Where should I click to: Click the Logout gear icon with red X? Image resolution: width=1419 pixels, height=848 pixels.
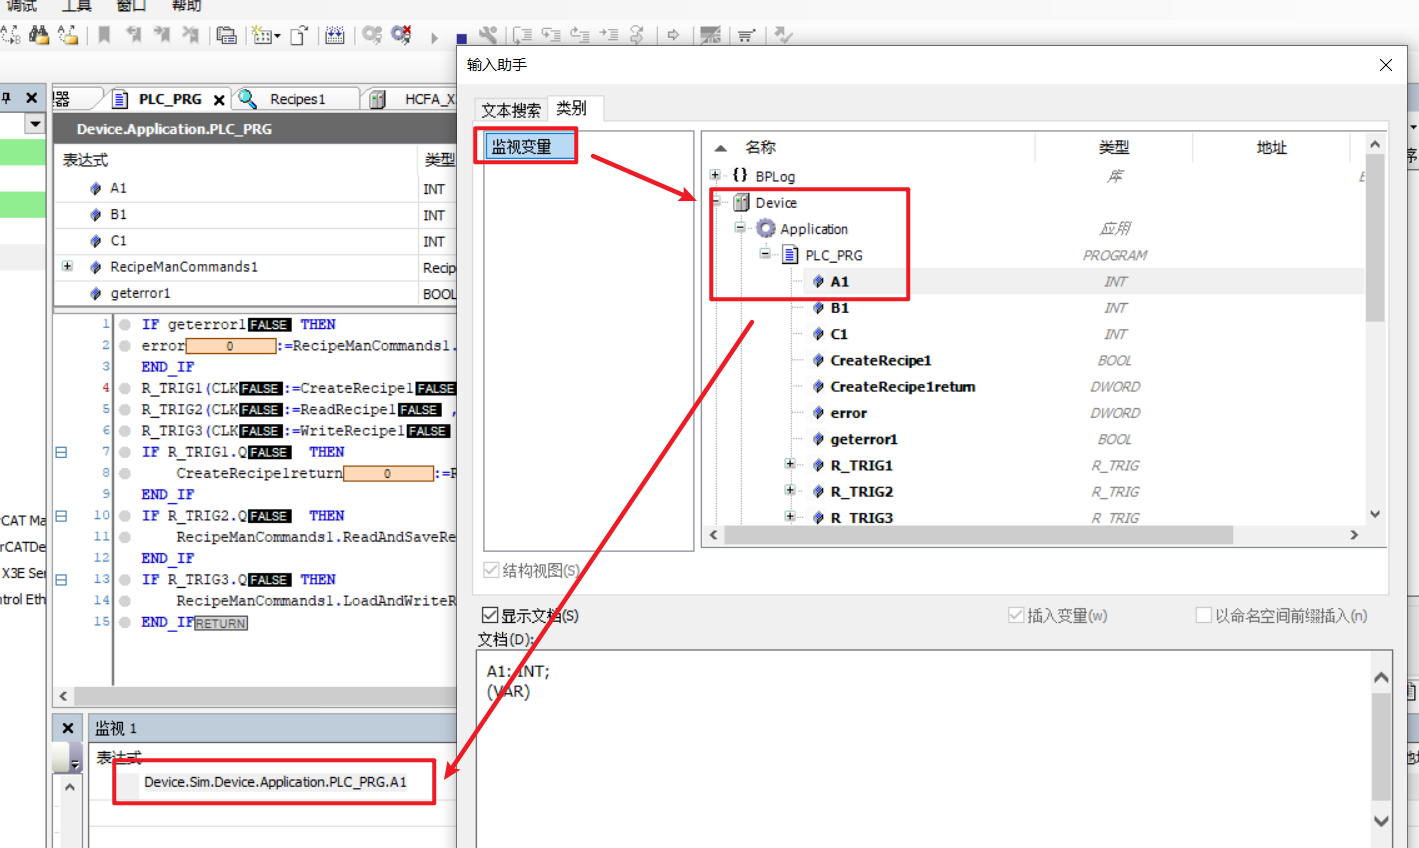coord(401,35)
